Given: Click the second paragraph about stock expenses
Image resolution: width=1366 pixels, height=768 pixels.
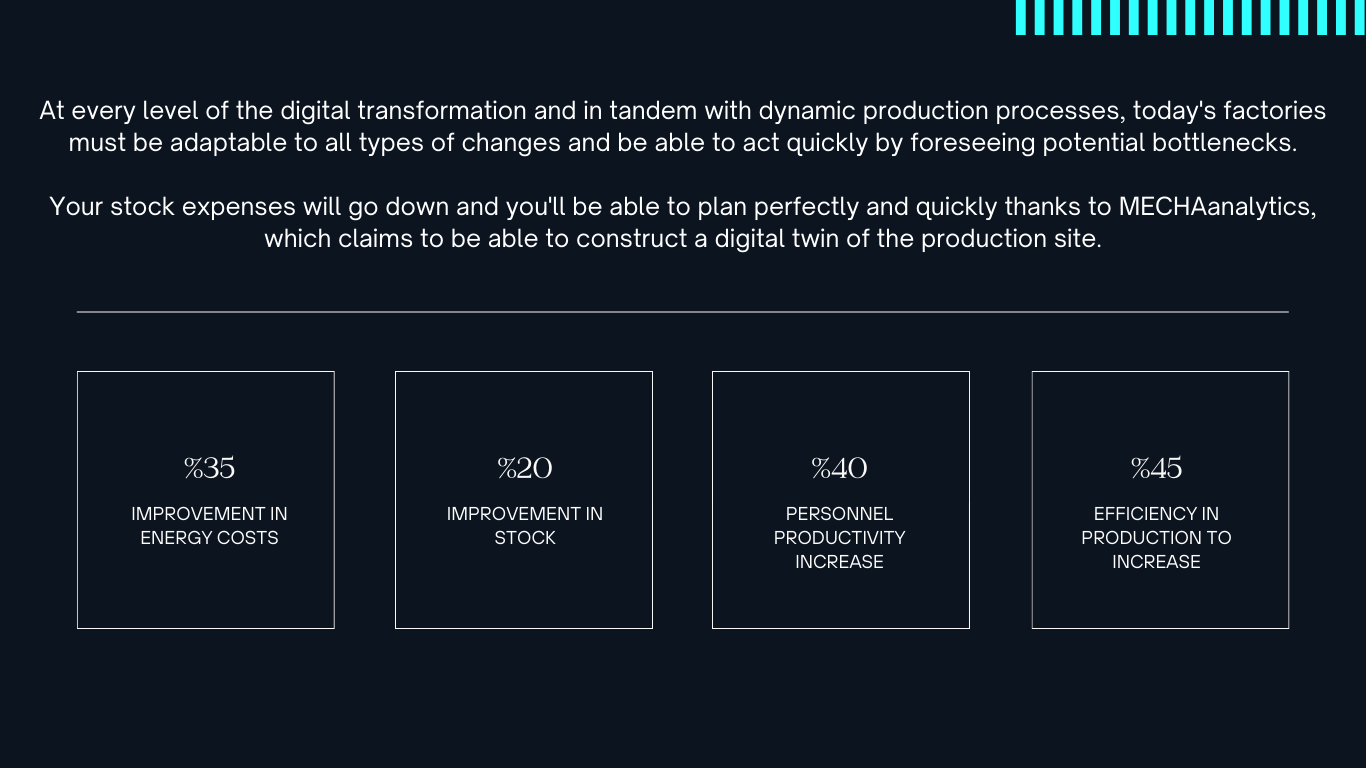Looking at the screenshot, I should click(x=683, y=223).
